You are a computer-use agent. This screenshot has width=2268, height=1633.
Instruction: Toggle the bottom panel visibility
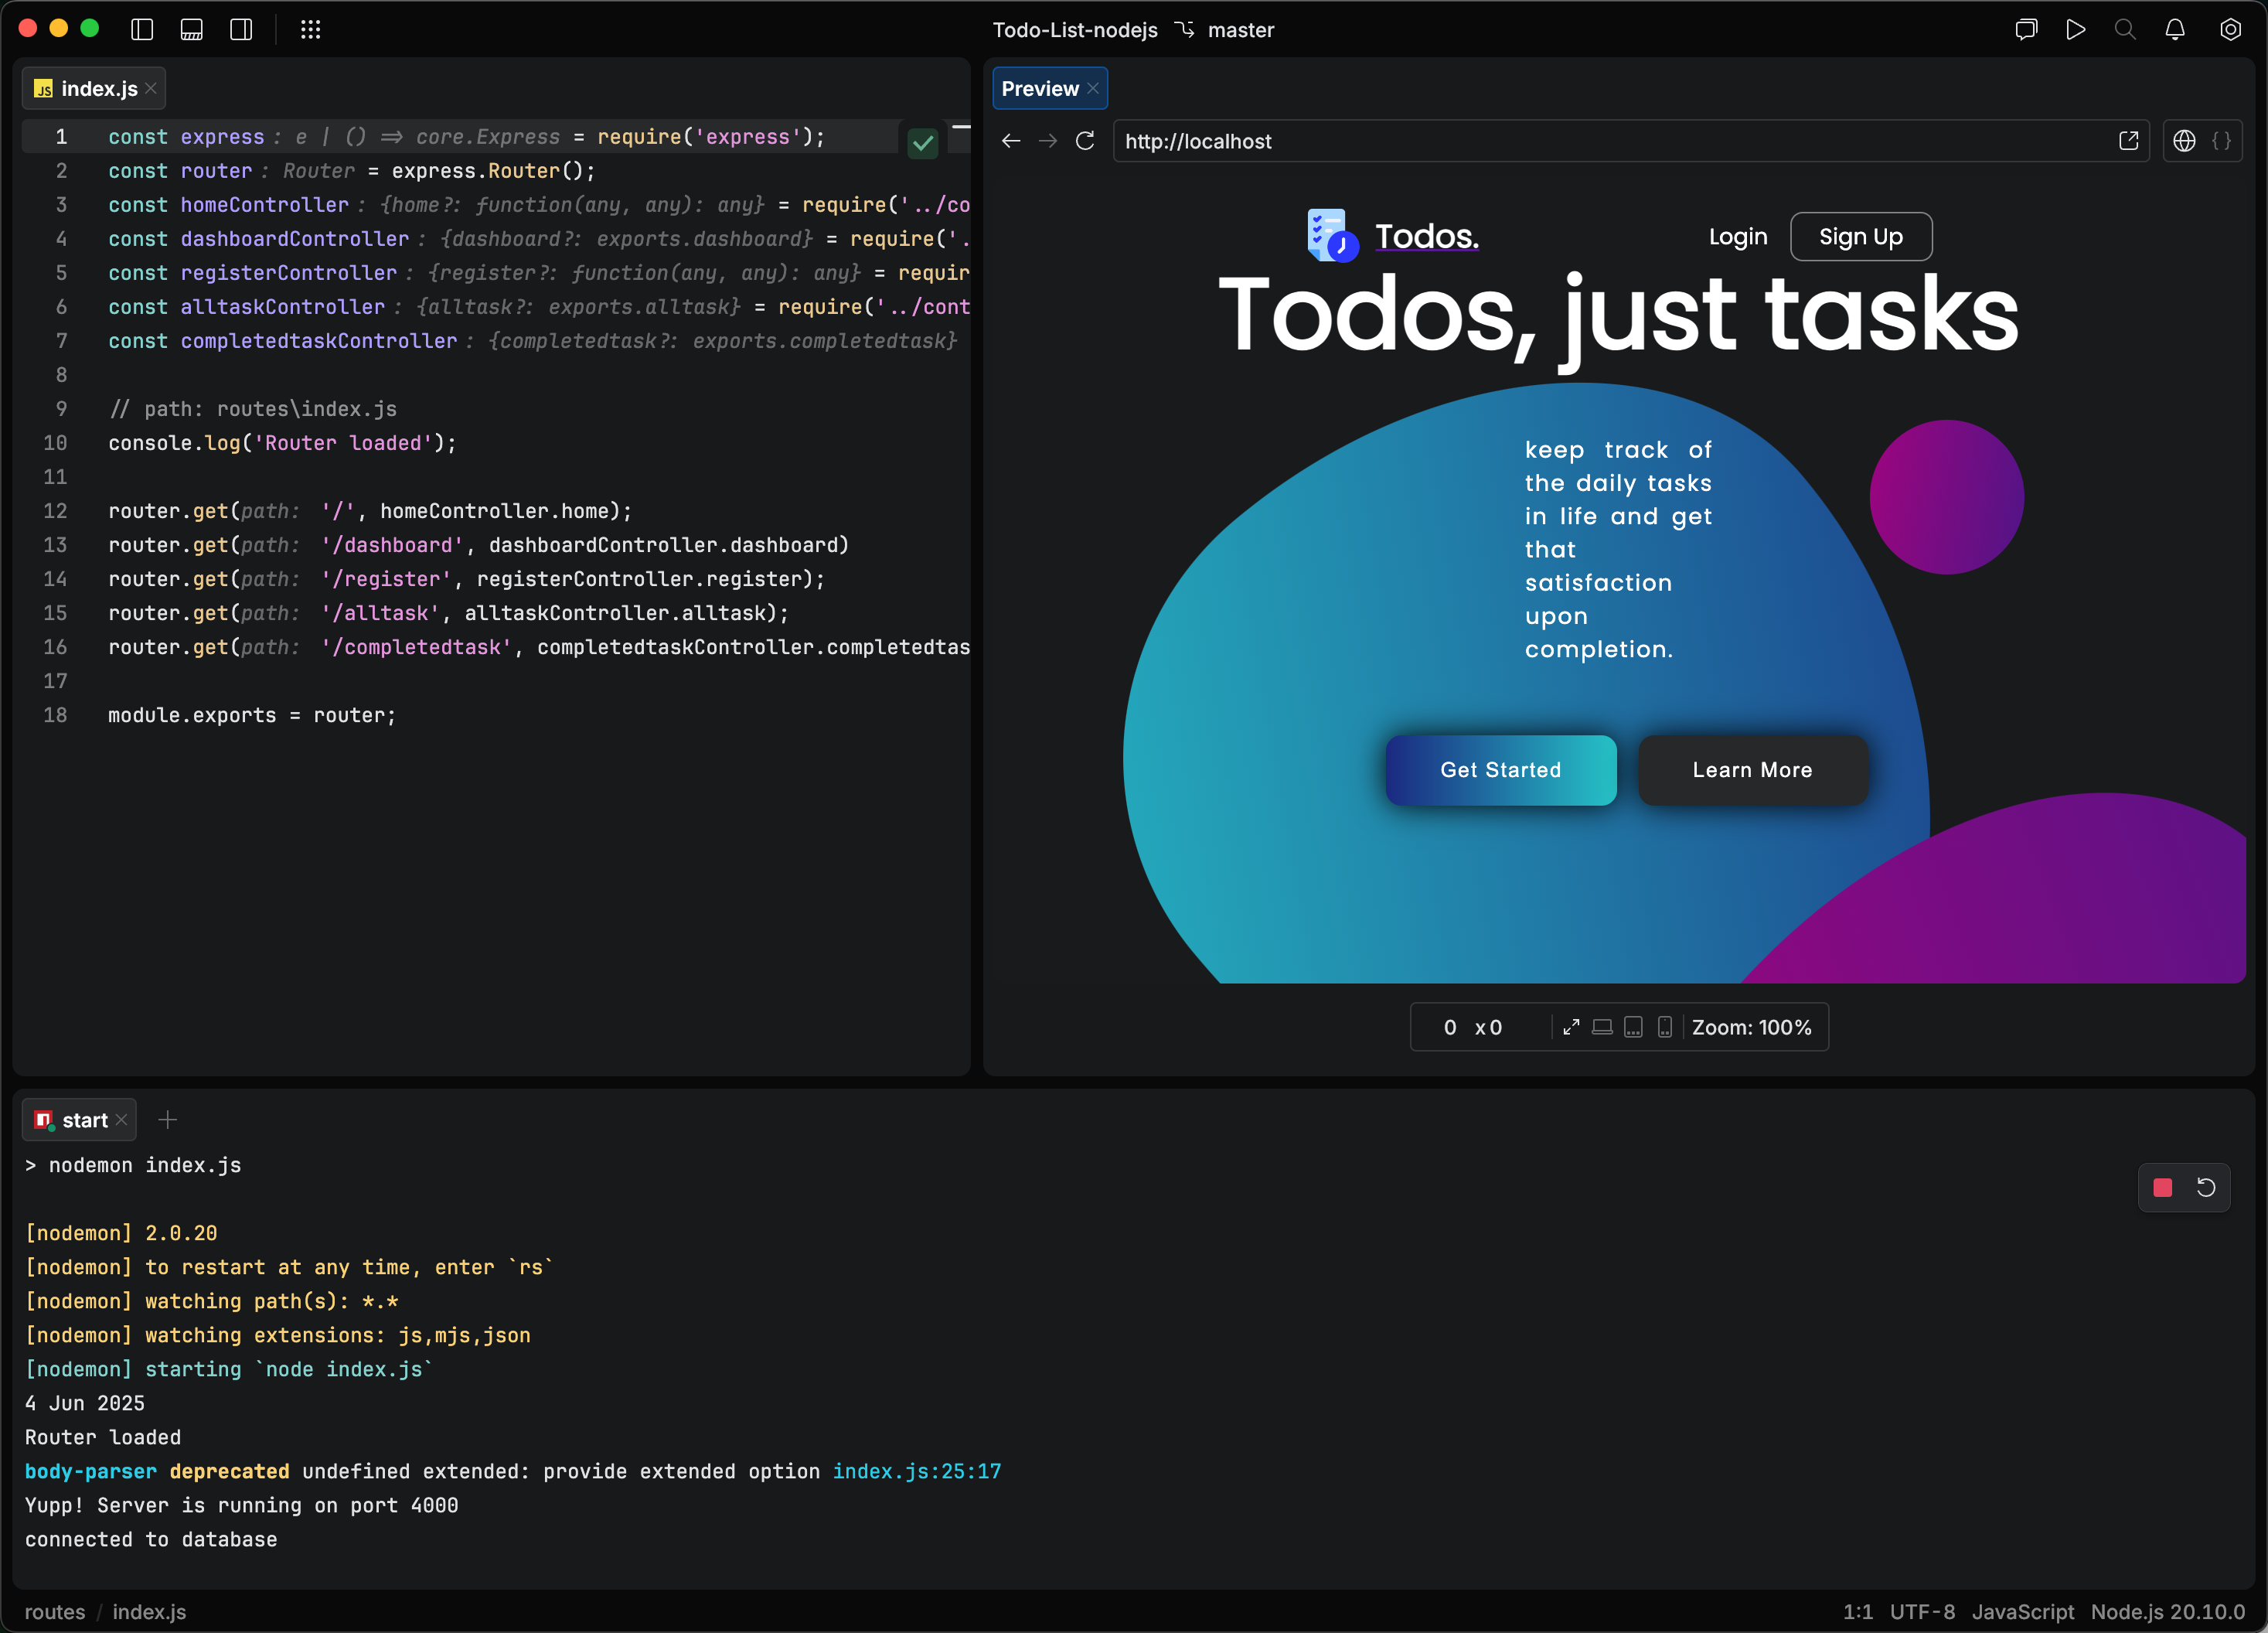click(x=191, y=30)
